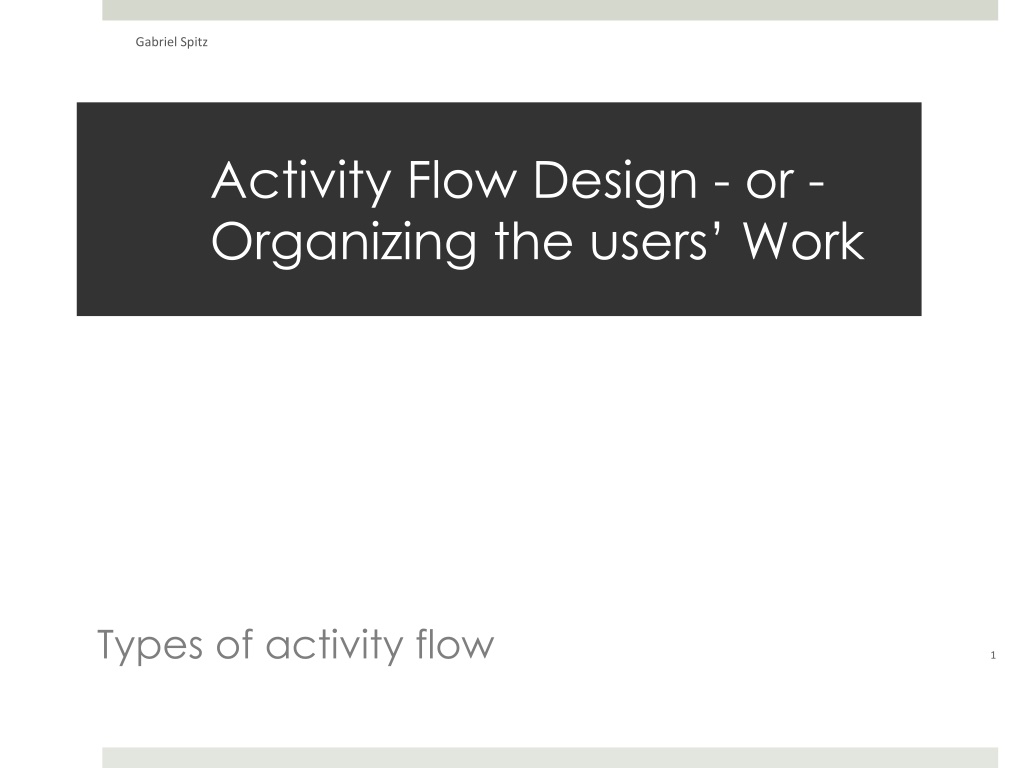
Task: Select the trailing dash after "or" in the title
Action: click(x=816, y=186)
